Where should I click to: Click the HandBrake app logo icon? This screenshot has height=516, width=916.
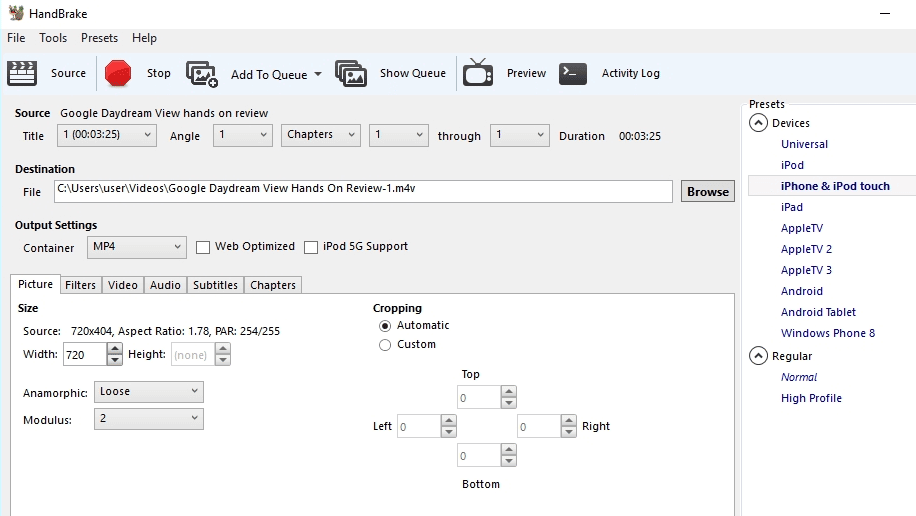pyautogui.click(x=16, y=13)
